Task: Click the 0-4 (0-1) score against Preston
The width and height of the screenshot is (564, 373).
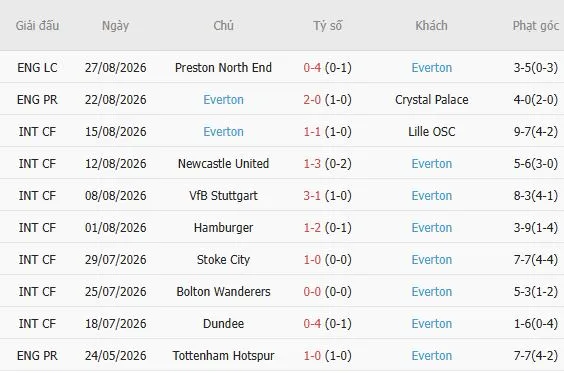Action: (x=327, y=68)
